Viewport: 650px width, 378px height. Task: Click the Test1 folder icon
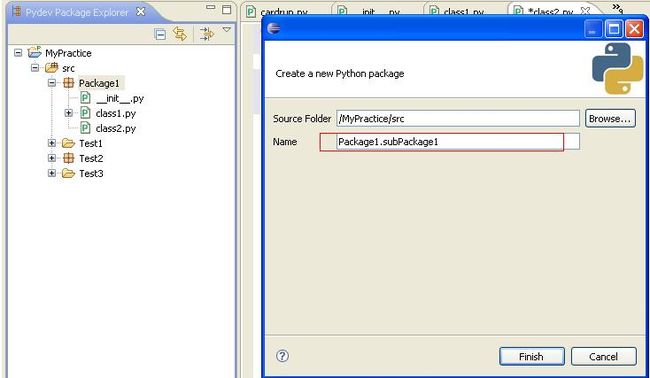point(68,143)
